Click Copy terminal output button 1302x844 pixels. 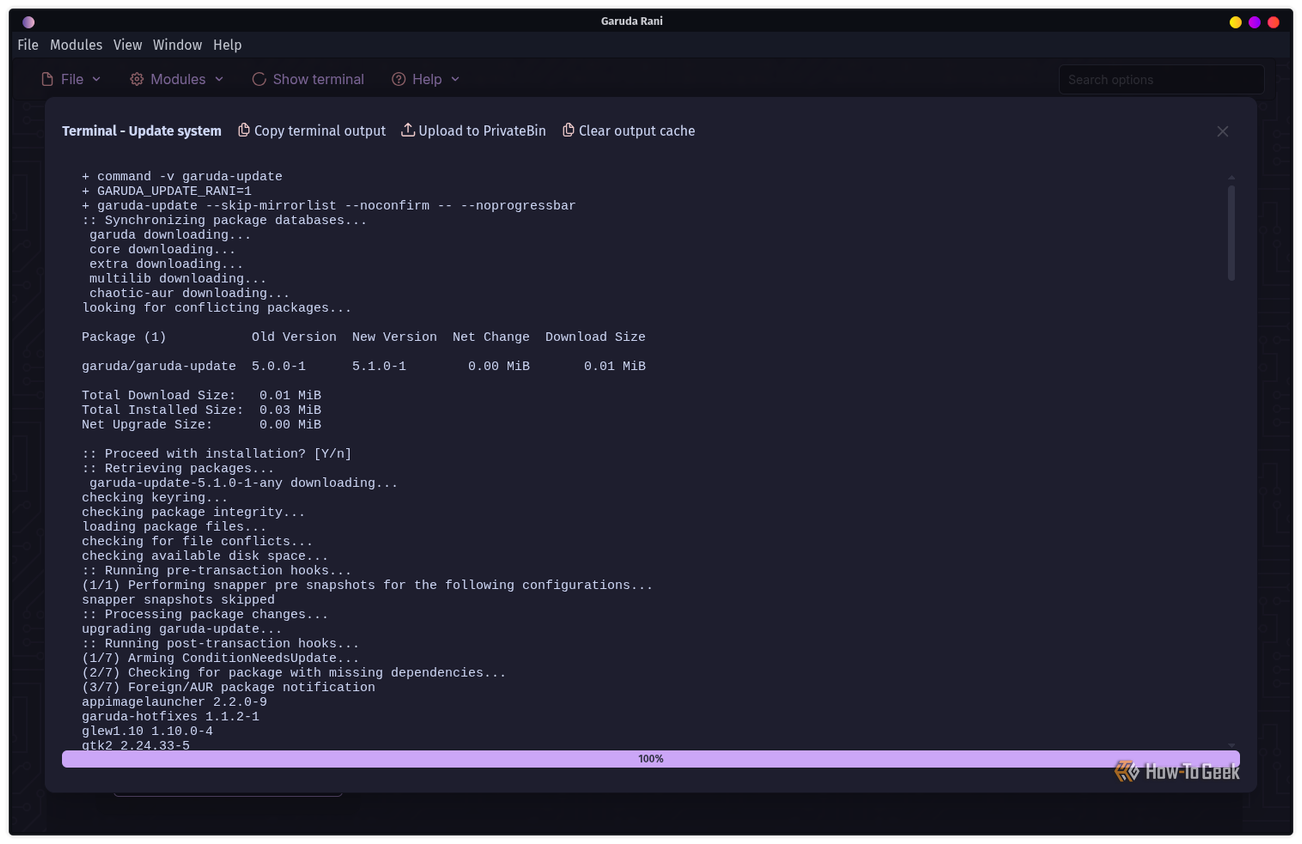312,131
